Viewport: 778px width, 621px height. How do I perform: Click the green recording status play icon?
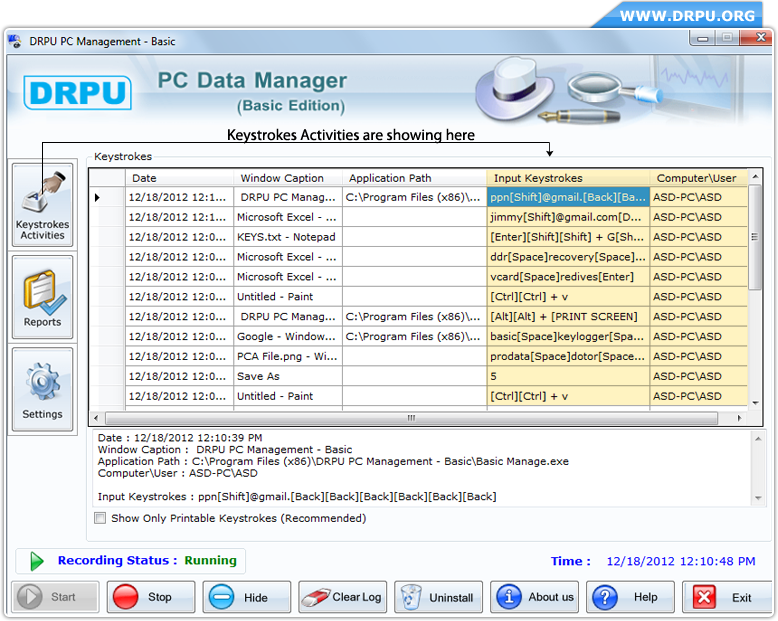point(37,561)
